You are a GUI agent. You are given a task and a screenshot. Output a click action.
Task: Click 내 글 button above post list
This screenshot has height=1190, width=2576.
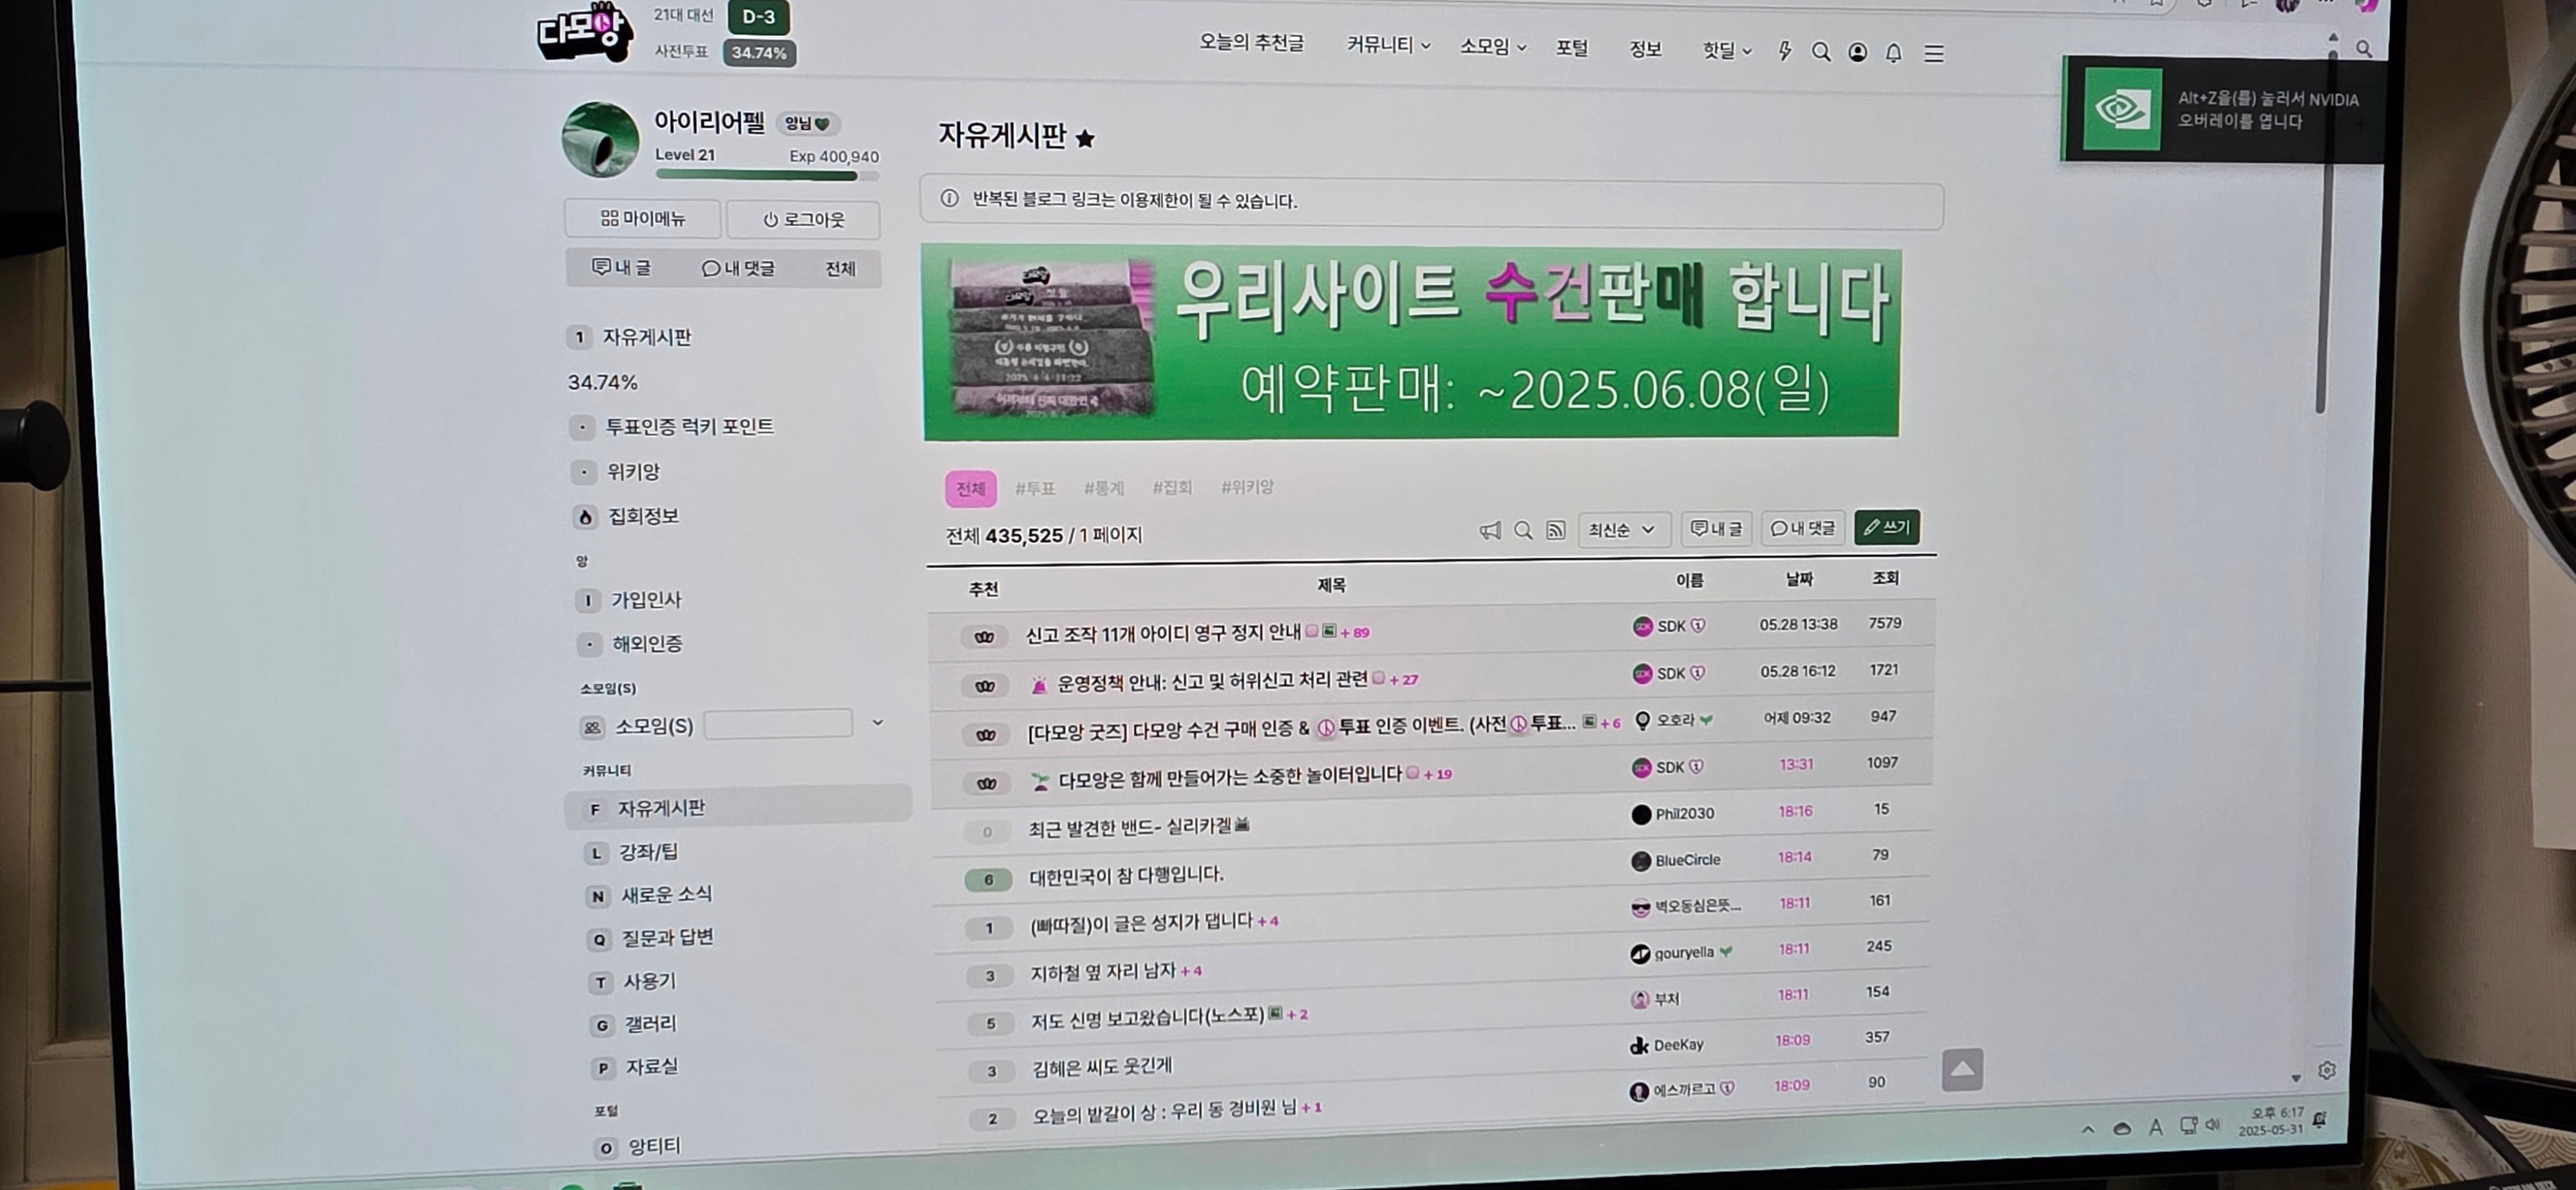(1716, 529)
